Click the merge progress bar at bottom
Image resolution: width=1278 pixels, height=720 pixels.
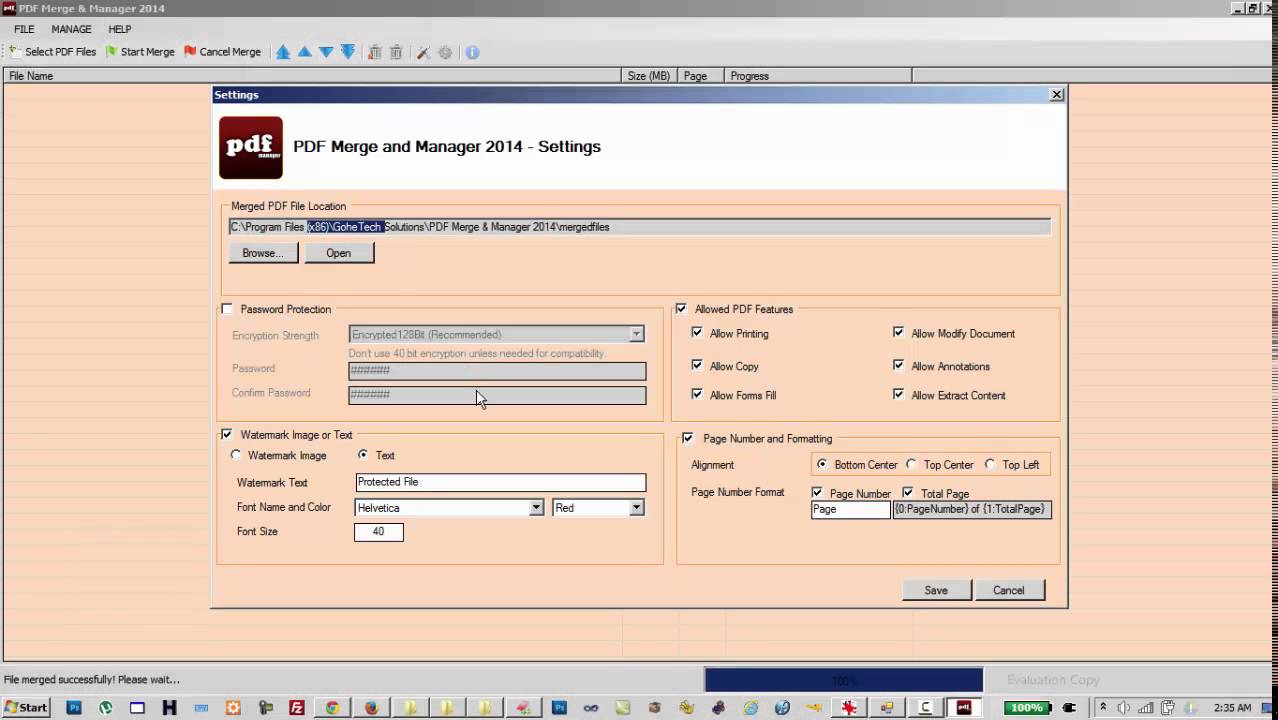844,680
